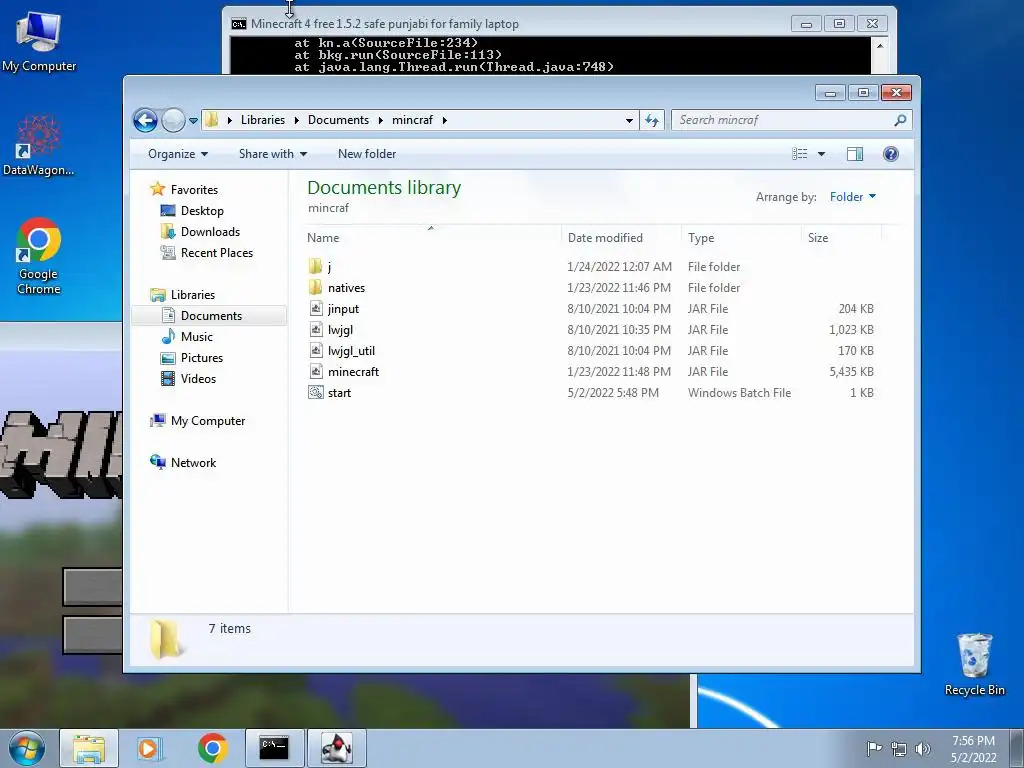Image resolution: width=1024 pixels, height=768 pixels.
Task: Create a New folder
Action: (x=367, y=154)
